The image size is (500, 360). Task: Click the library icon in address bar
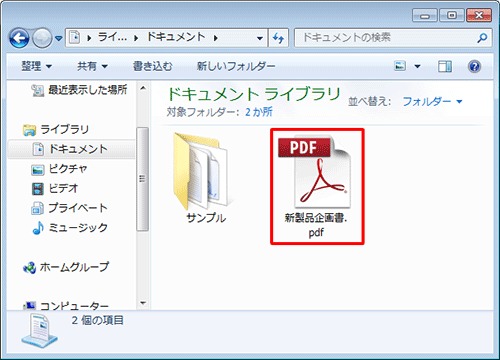click(x=75, y=38)
